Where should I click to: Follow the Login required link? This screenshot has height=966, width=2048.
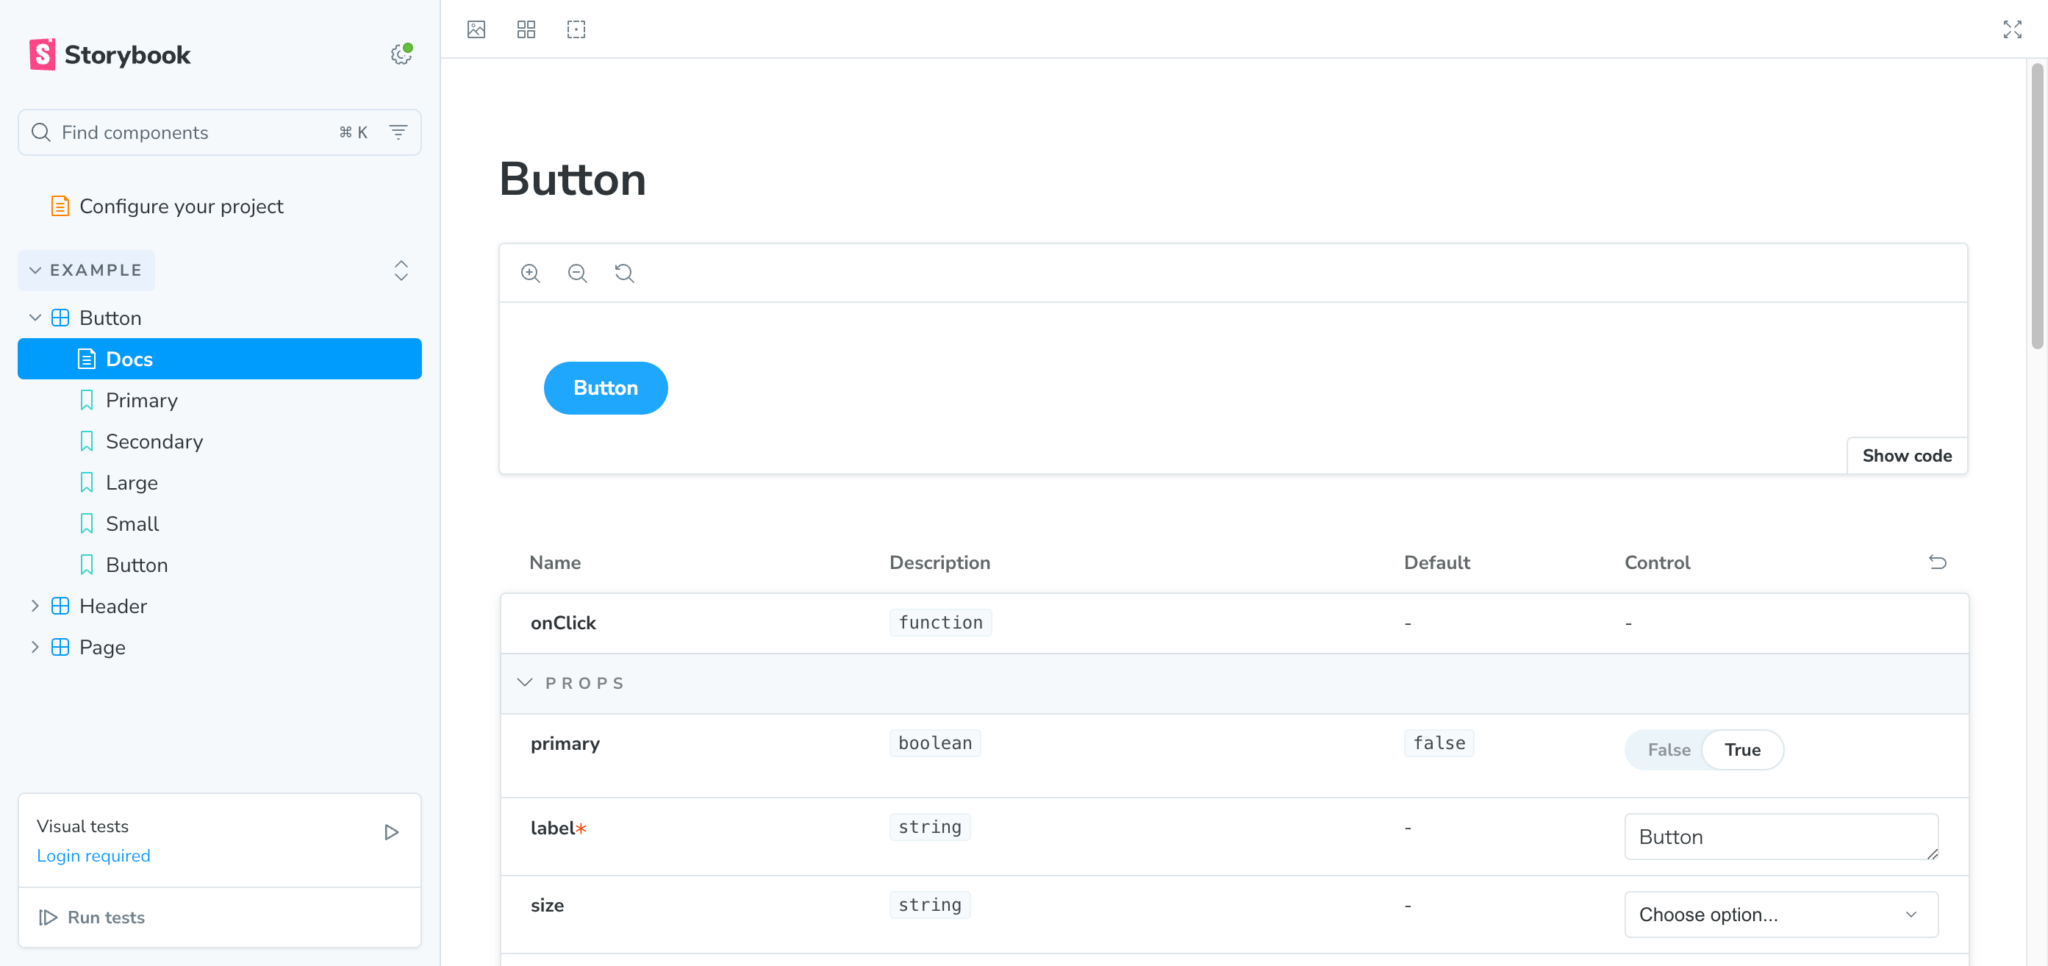click(x=94, y=856)
